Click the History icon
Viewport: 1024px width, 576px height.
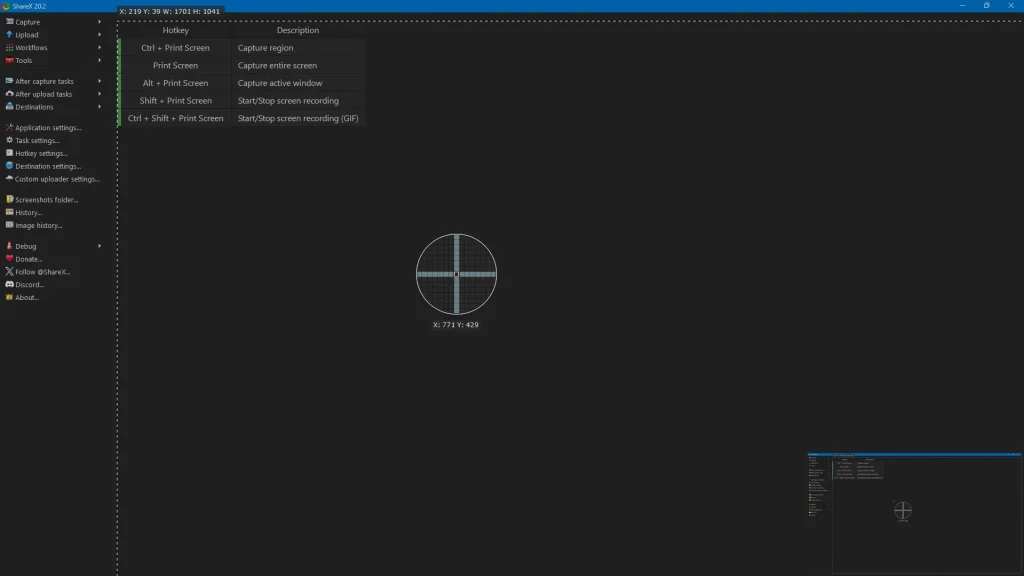click(9, 212)
